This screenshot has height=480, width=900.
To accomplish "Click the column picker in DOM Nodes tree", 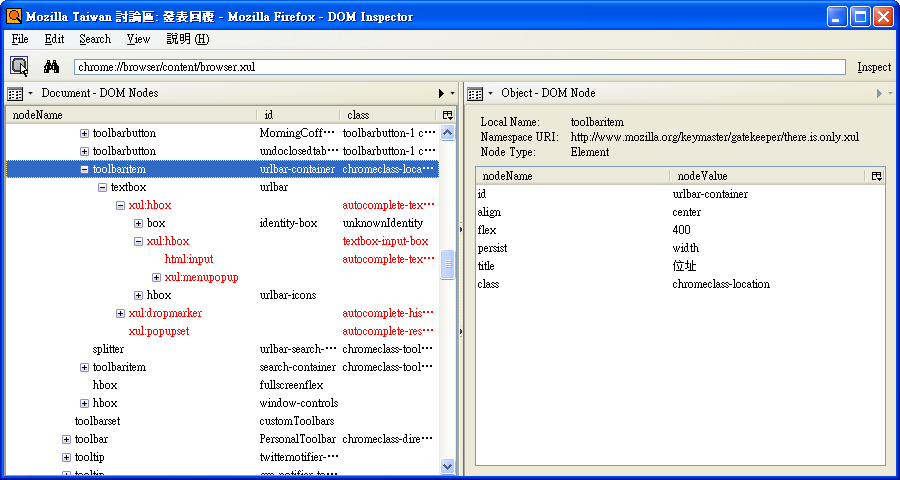I will pos(447,115).
